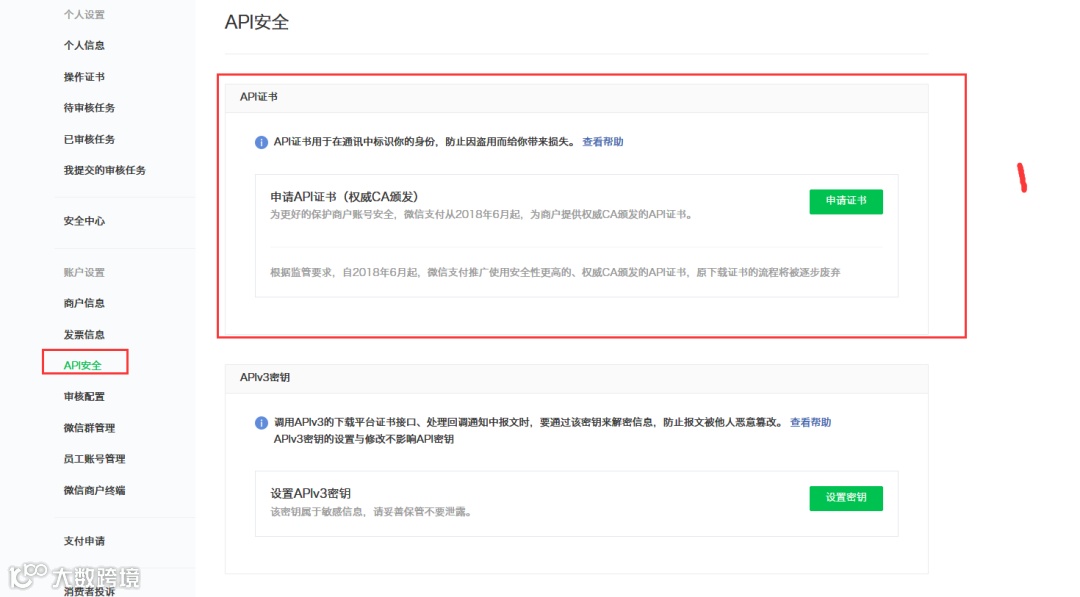Open 支付申请 in the sidebar
Viewport: 1080px width, 597px height.
coord(84,541)
